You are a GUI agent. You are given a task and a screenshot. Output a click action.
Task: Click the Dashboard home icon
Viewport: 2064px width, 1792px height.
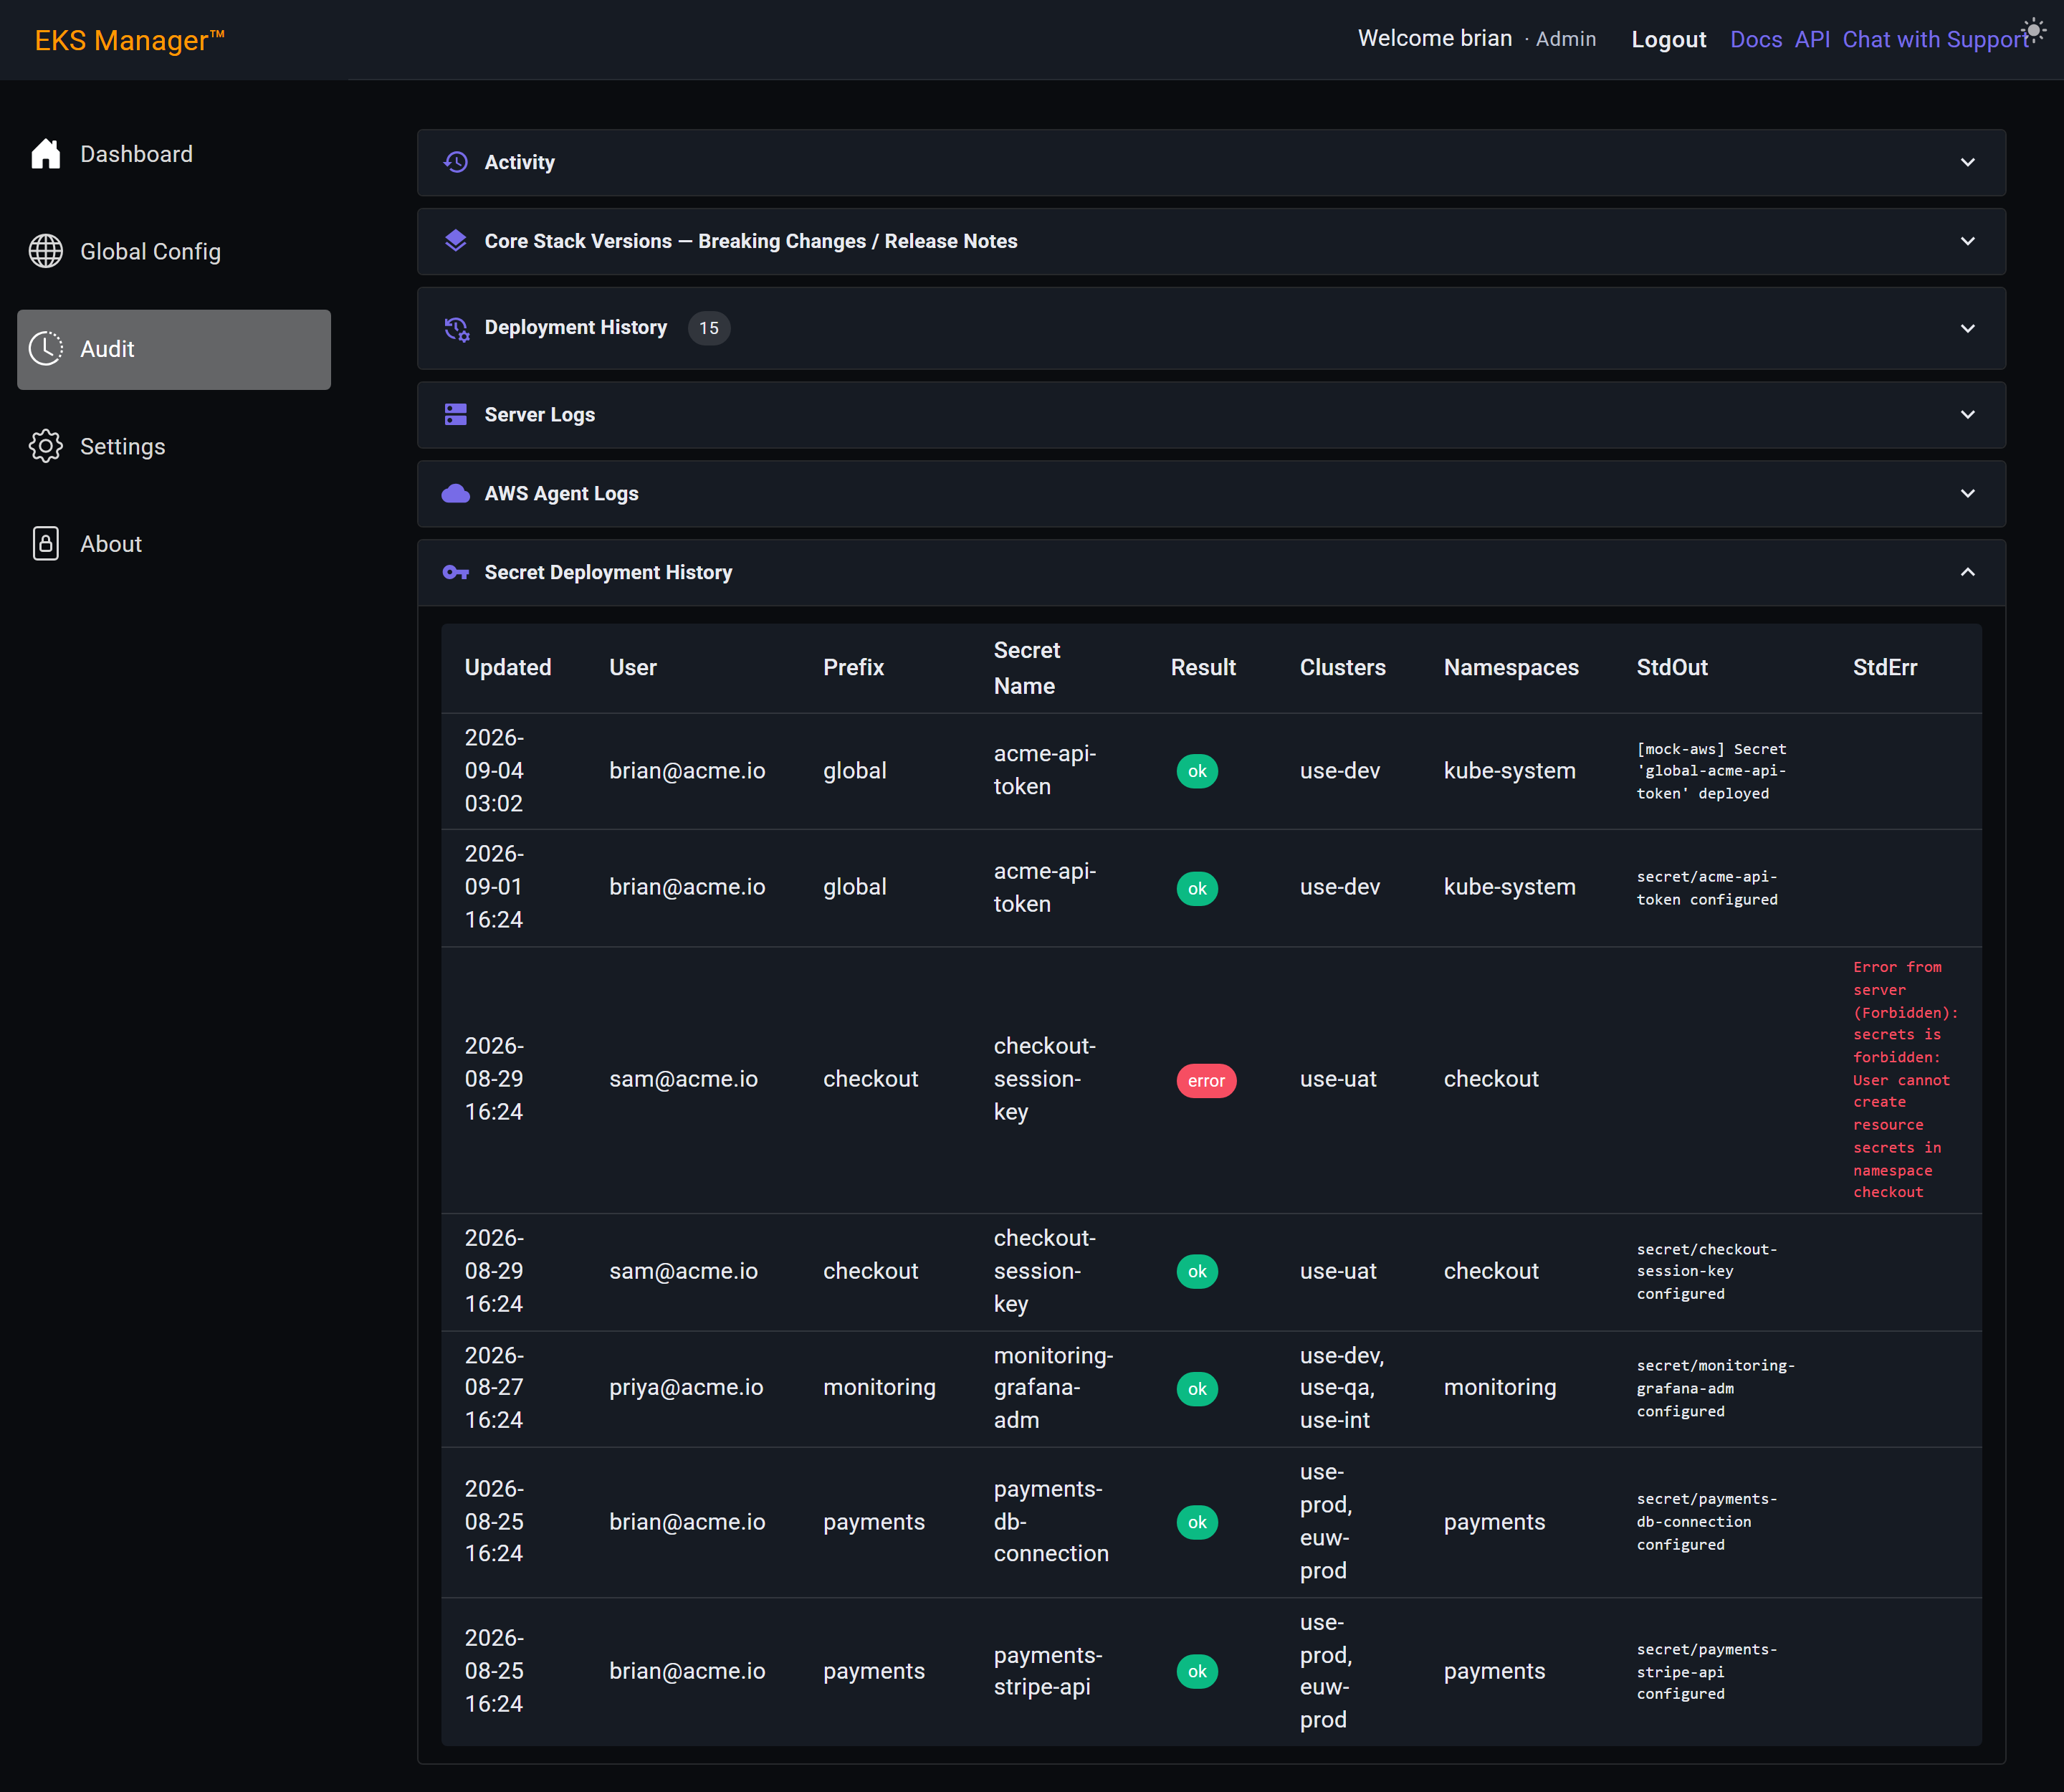[46, 154]
